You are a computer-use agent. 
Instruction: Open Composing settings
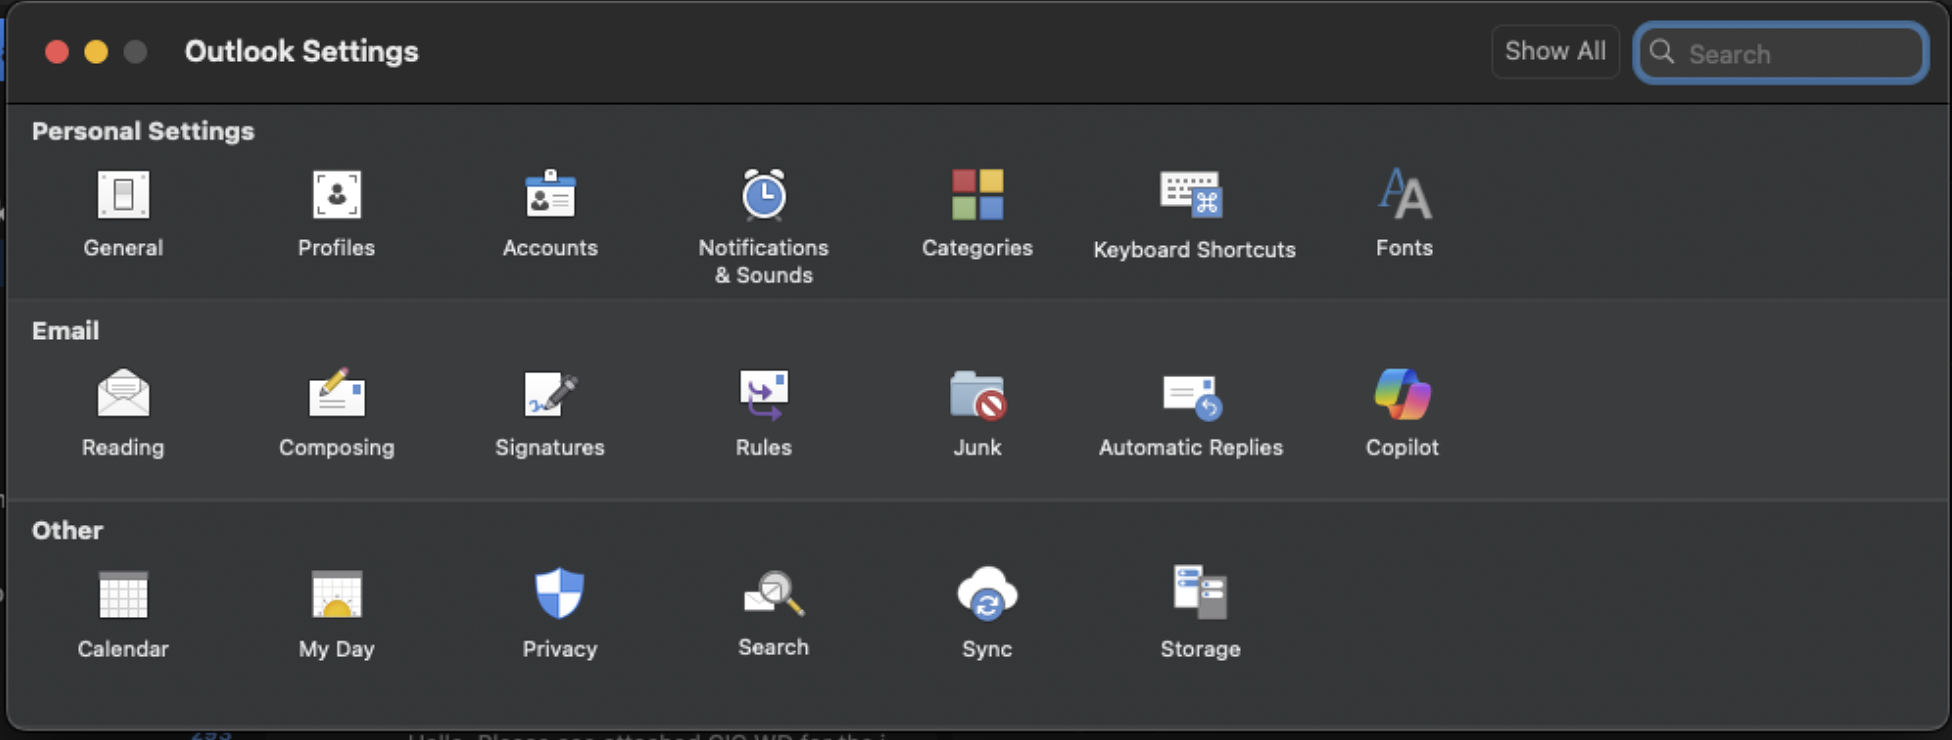336,413
